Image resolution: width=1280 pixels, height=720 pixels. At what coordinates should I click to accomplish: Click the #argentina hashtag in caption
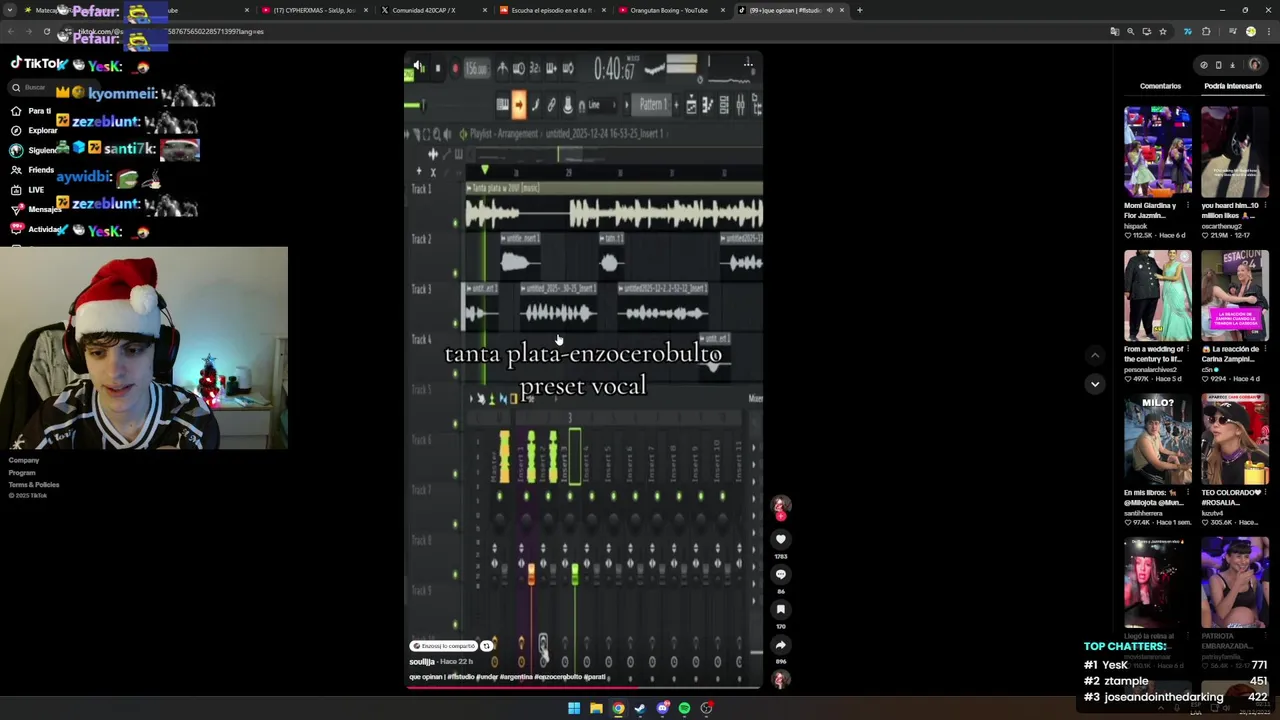tap(515, 677)
